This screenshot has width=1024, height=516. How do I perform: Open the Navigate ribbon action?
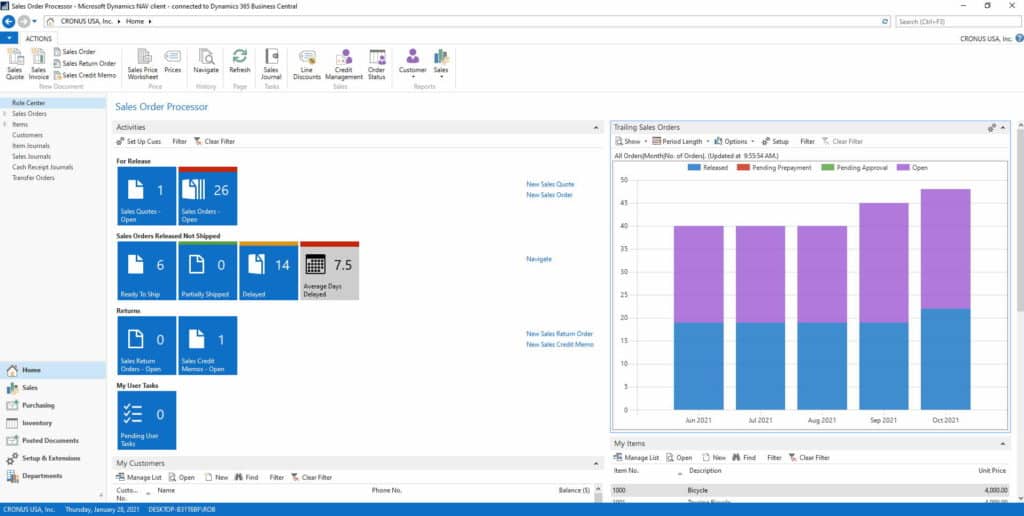click(206, 61)
